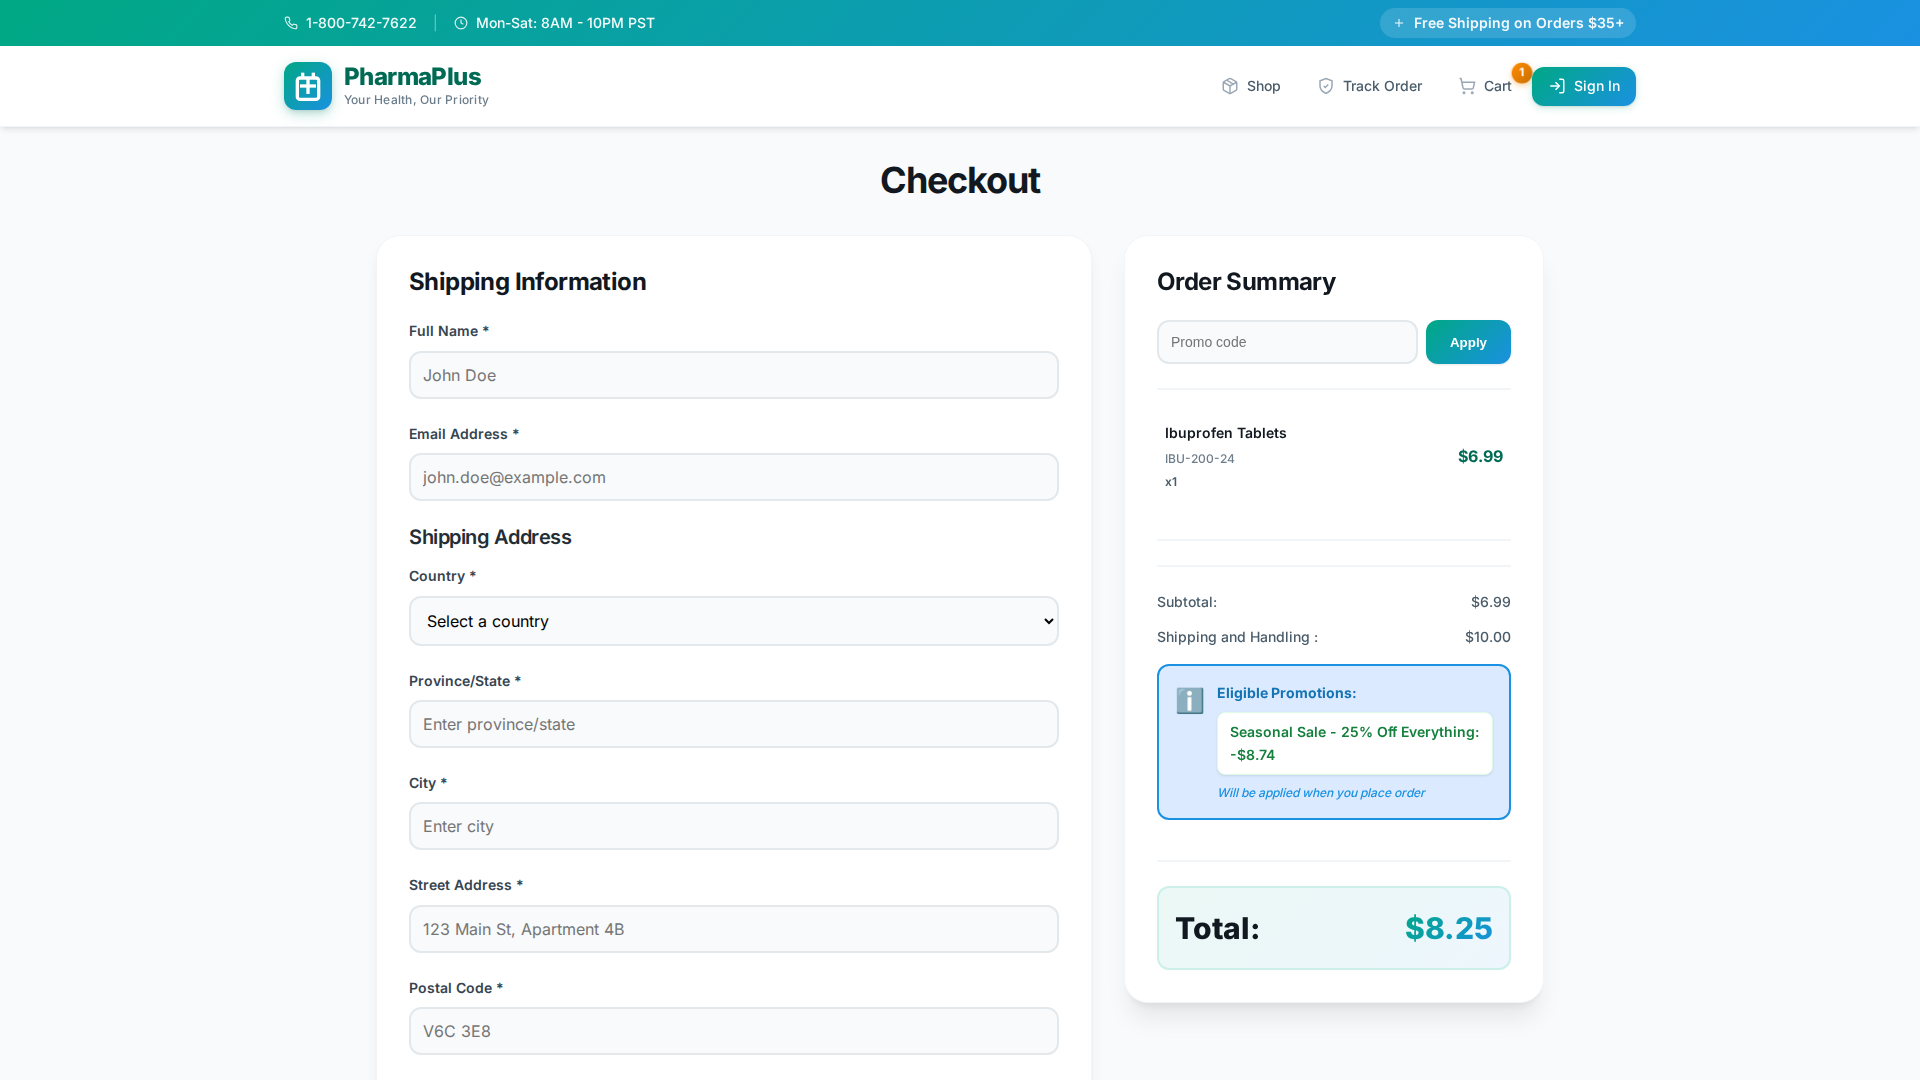
Task: Click the plus icon on Free Shipping badge
Action: (x=1398, y=22)
